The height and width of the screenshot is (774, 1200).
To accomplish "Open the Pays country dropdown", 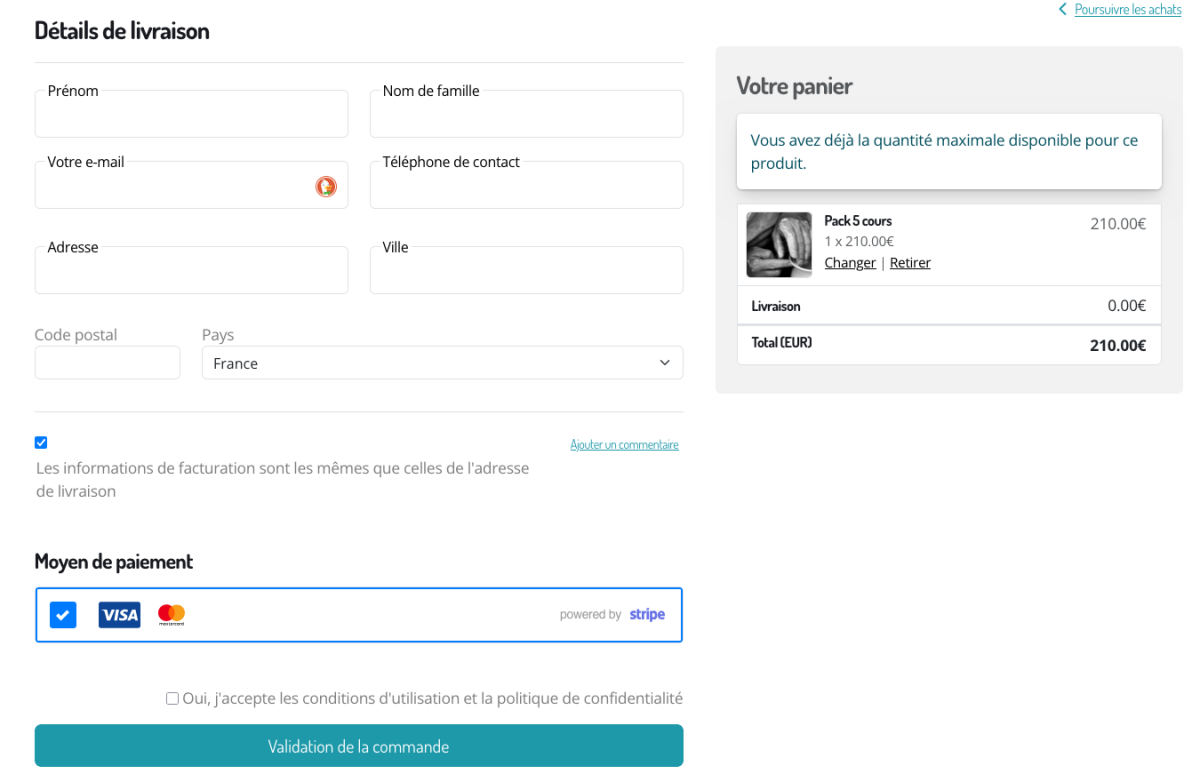I will tap(442, 363).
